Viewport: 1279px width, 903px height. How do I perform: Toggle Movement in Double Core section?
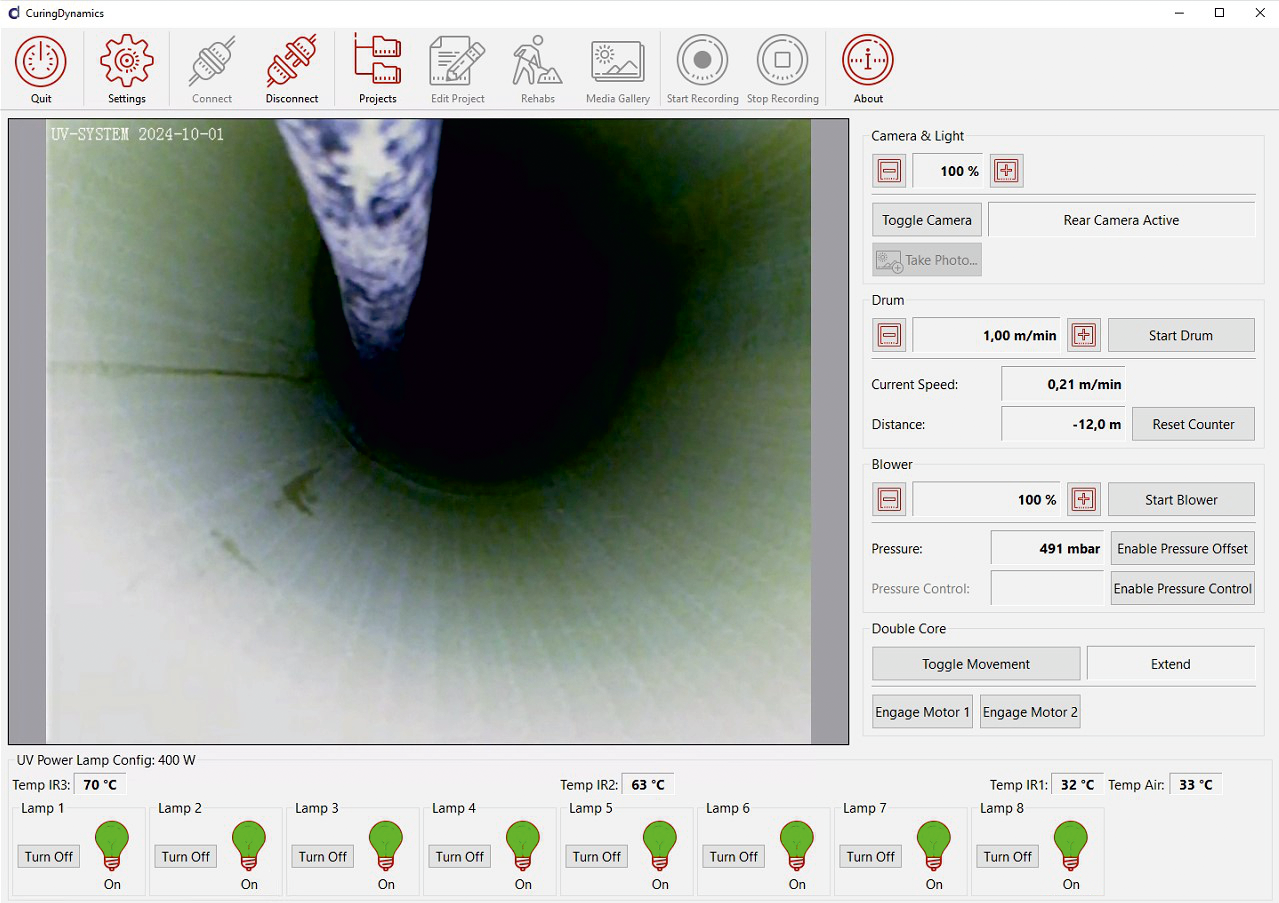[975, 663]
